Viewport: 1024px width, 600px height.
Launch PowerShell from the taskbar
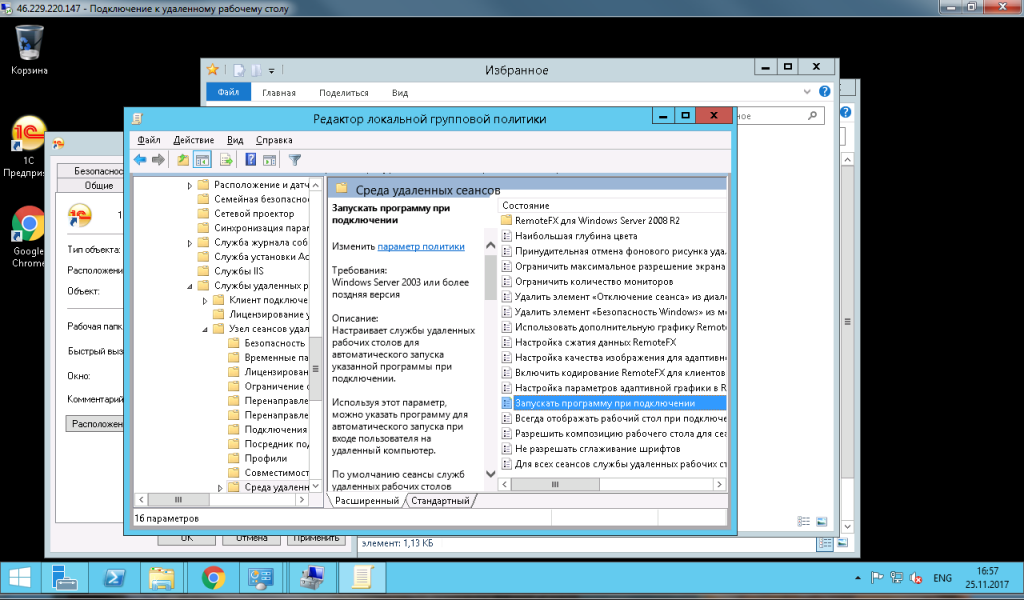pyautogui.click(x=115, y=578)
